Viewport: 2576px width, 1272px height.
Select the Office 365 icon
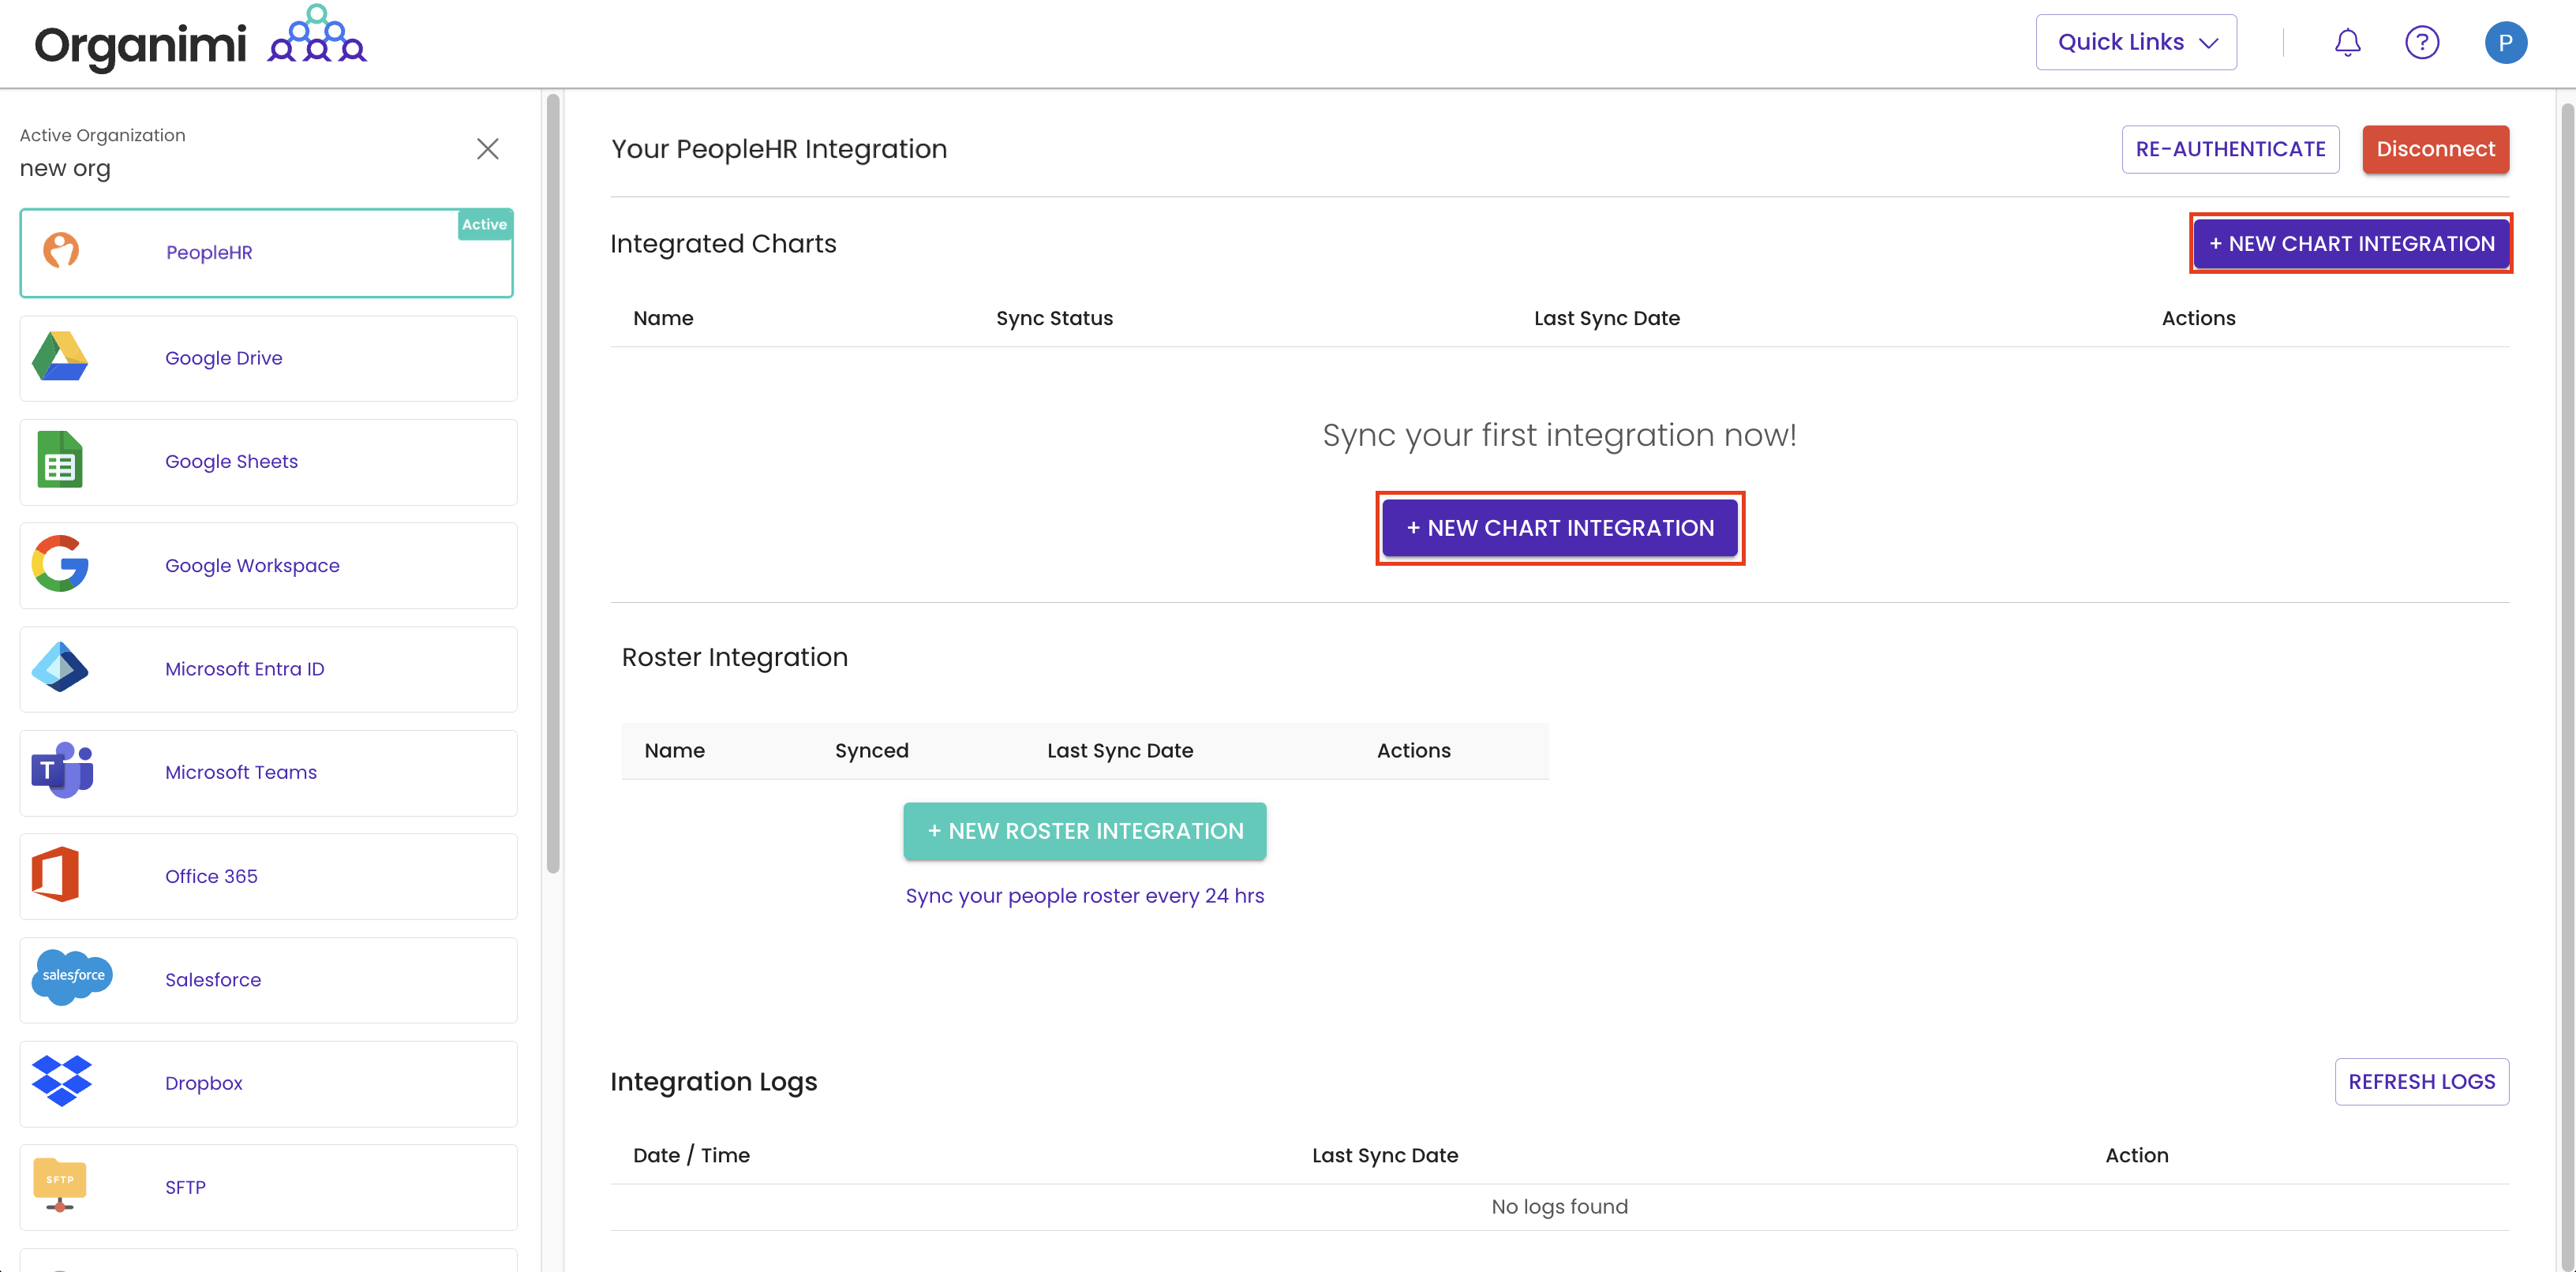(x=56, y=874)
